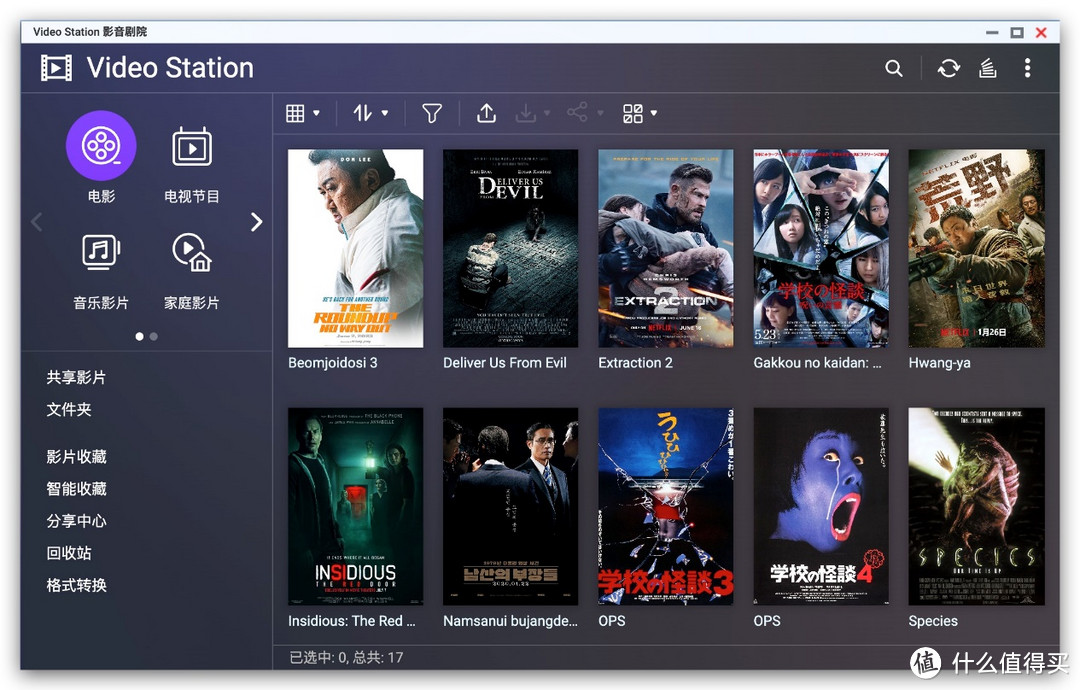Click the upload icon in toolbar
This screenshot has height=690, width=1080.
pyautogui.click(x=486, y=113)
